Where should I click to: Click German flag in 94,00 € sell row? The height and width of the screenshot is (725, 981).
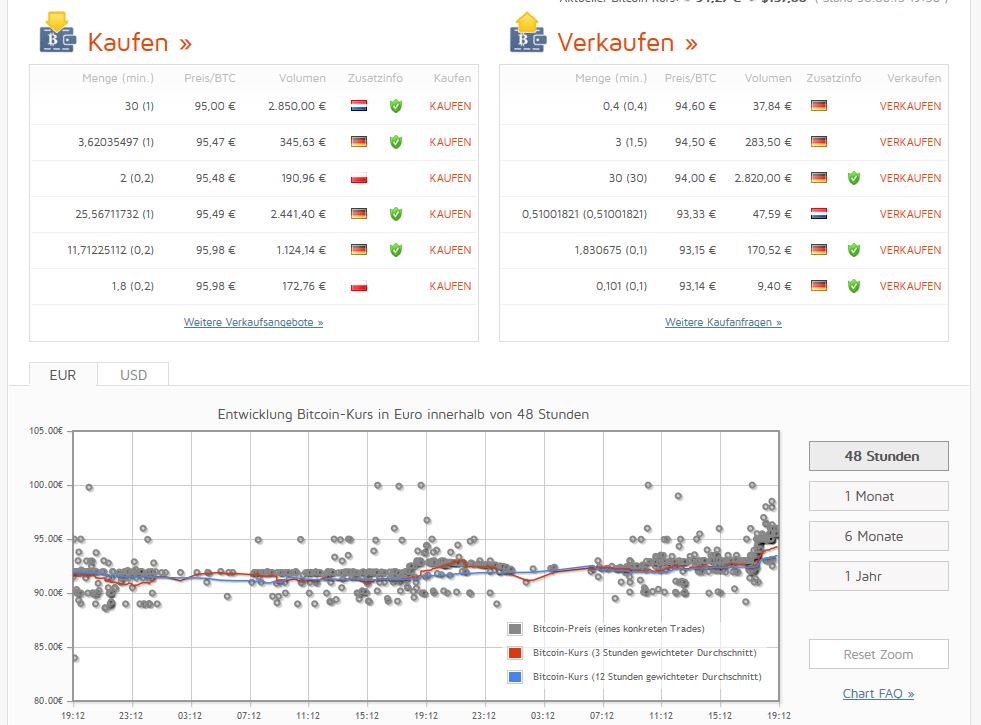819,178
